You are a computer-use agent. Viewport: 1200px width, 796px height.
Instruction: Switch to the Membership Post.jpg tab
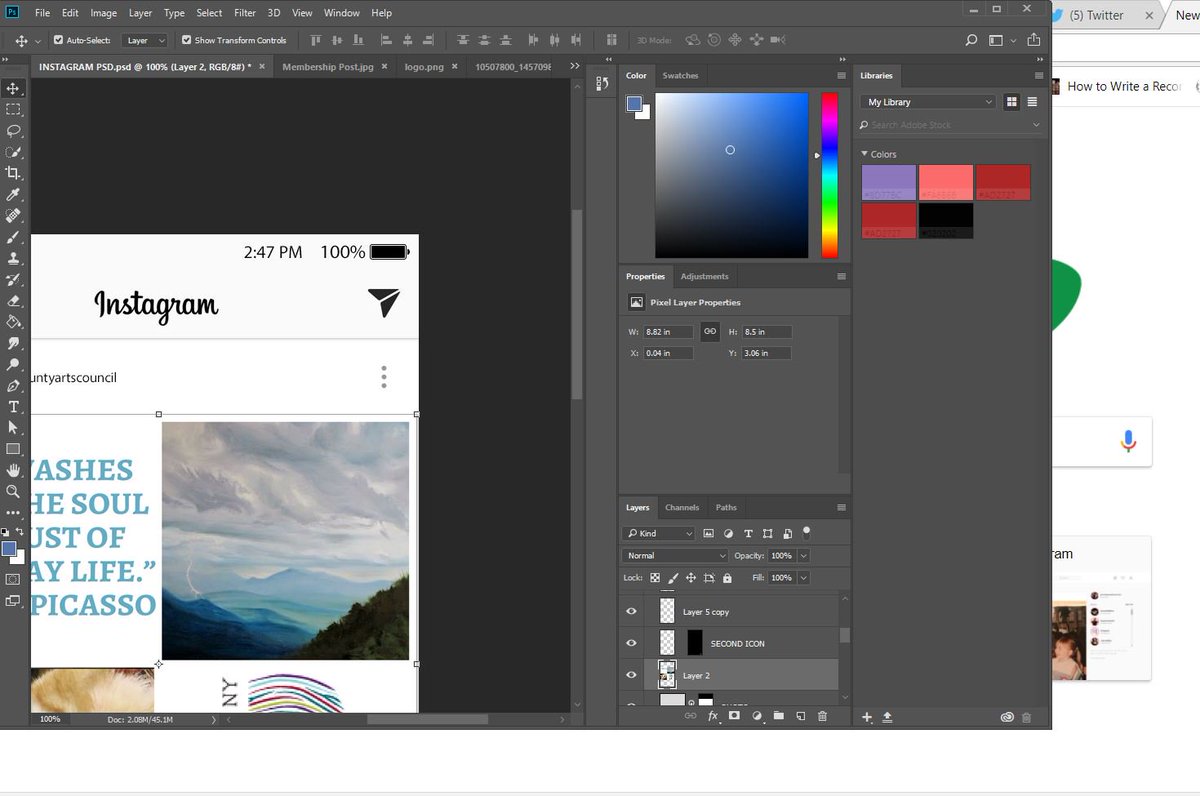click(327, 66)
